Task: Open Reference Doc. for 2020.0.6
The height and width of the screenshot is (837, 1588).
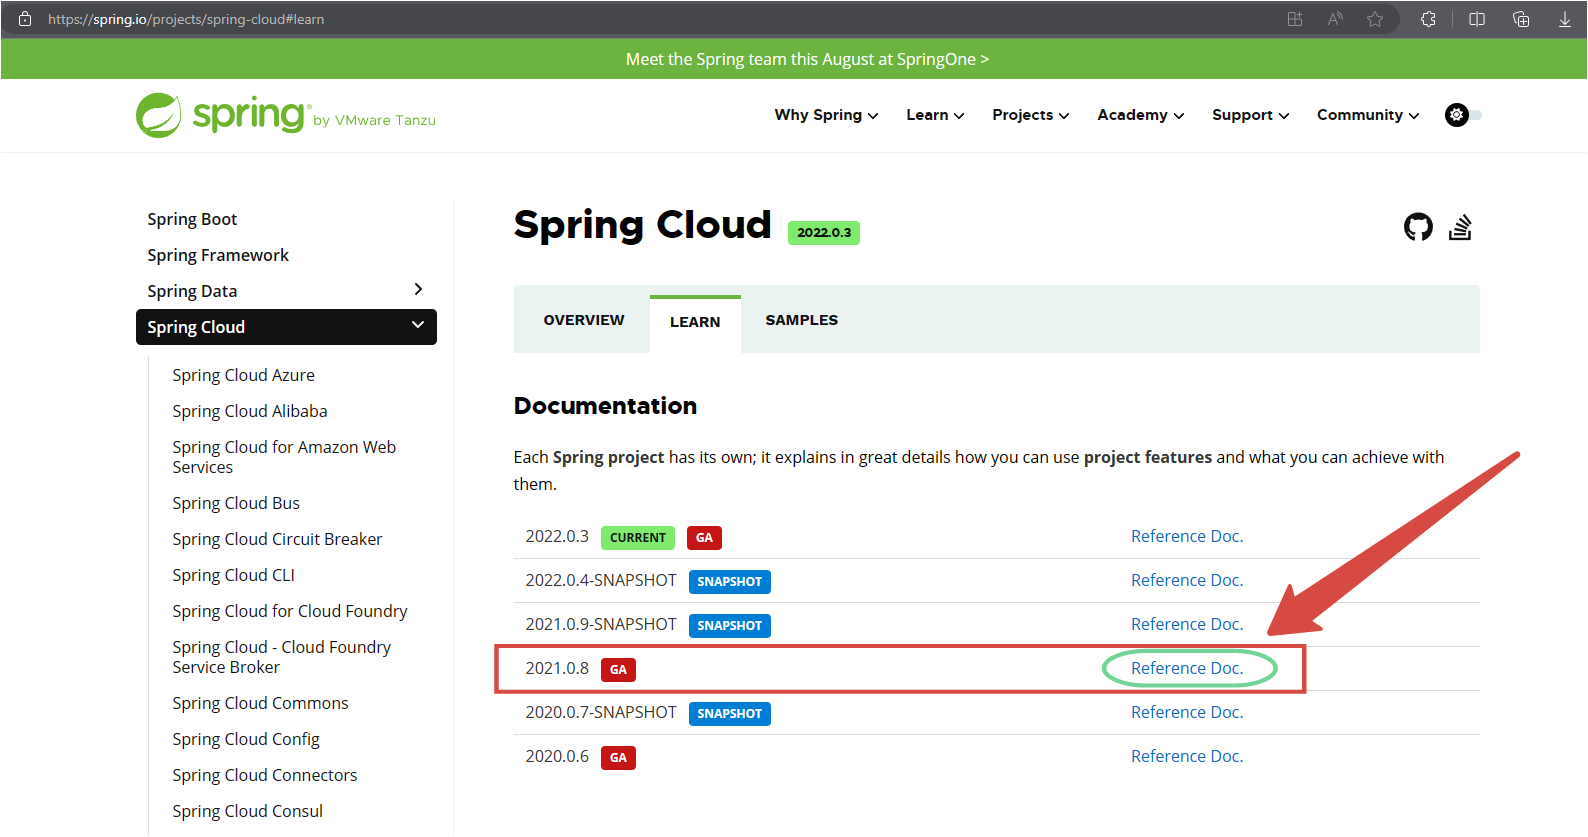Action: (1187, 756)
